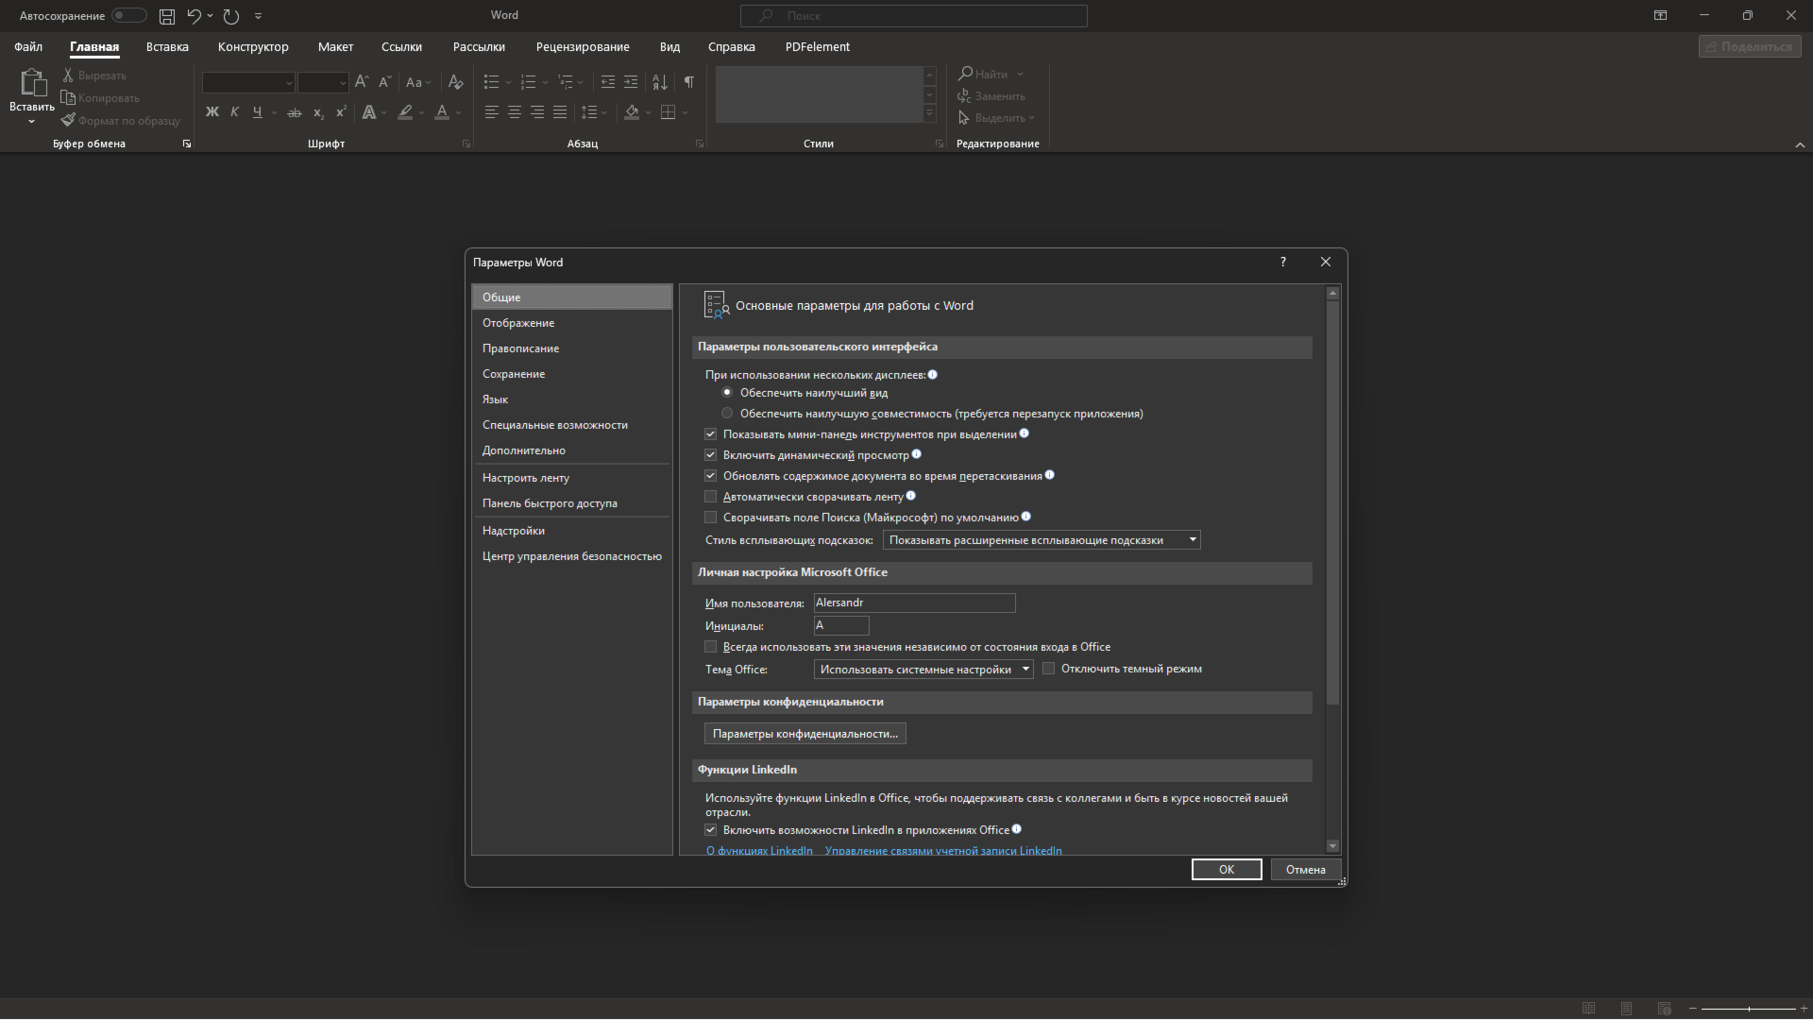This screenshot has width=1813, height=1020.
Task: Enable automatic ribbon collapse checkbox
Action: pos(711,497)
